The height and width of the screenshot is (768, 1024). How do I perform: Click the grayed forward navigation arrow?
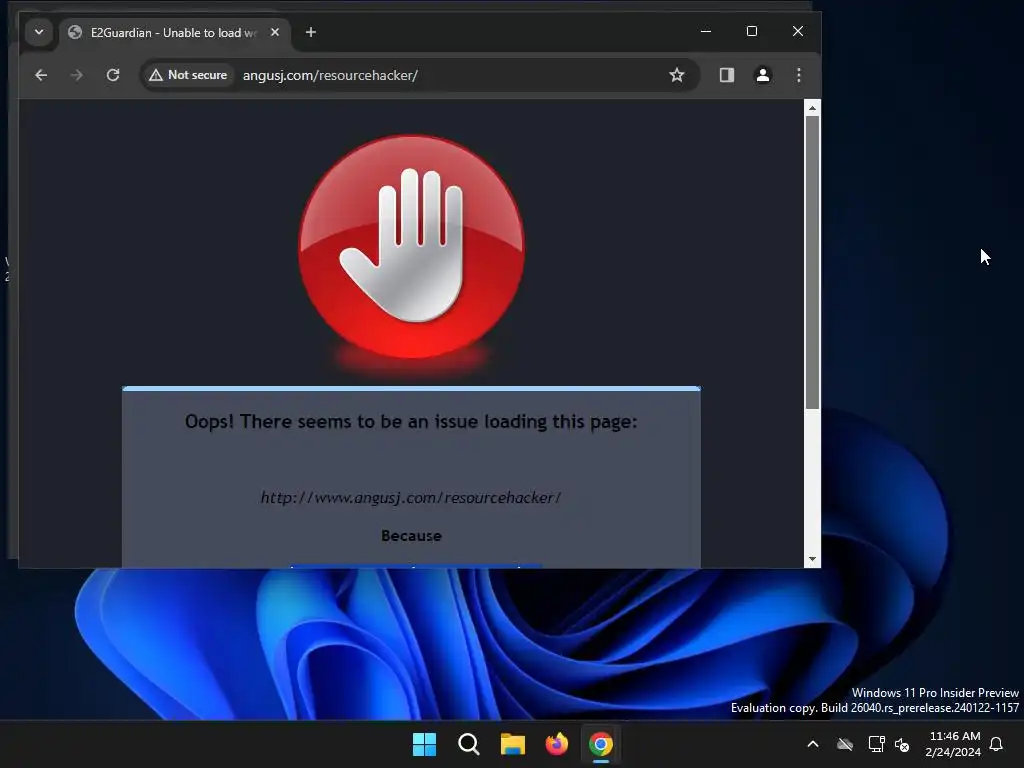tap(76, 75)
